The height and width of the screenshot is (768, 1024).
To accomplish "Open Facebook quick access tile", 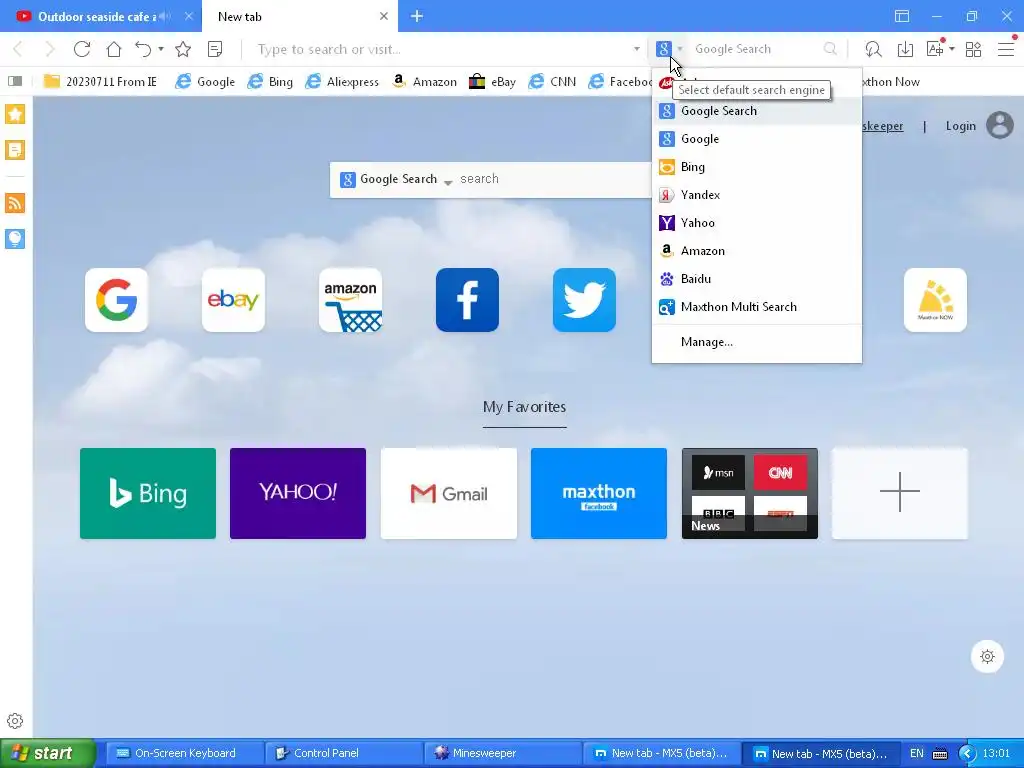I will [468, 300].
